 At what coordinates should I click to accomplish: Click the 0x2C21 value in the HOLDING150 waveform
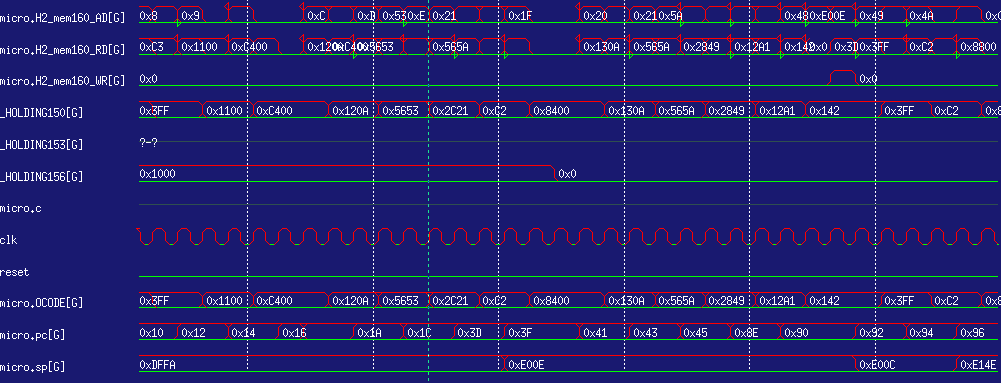tap(450, 111)
